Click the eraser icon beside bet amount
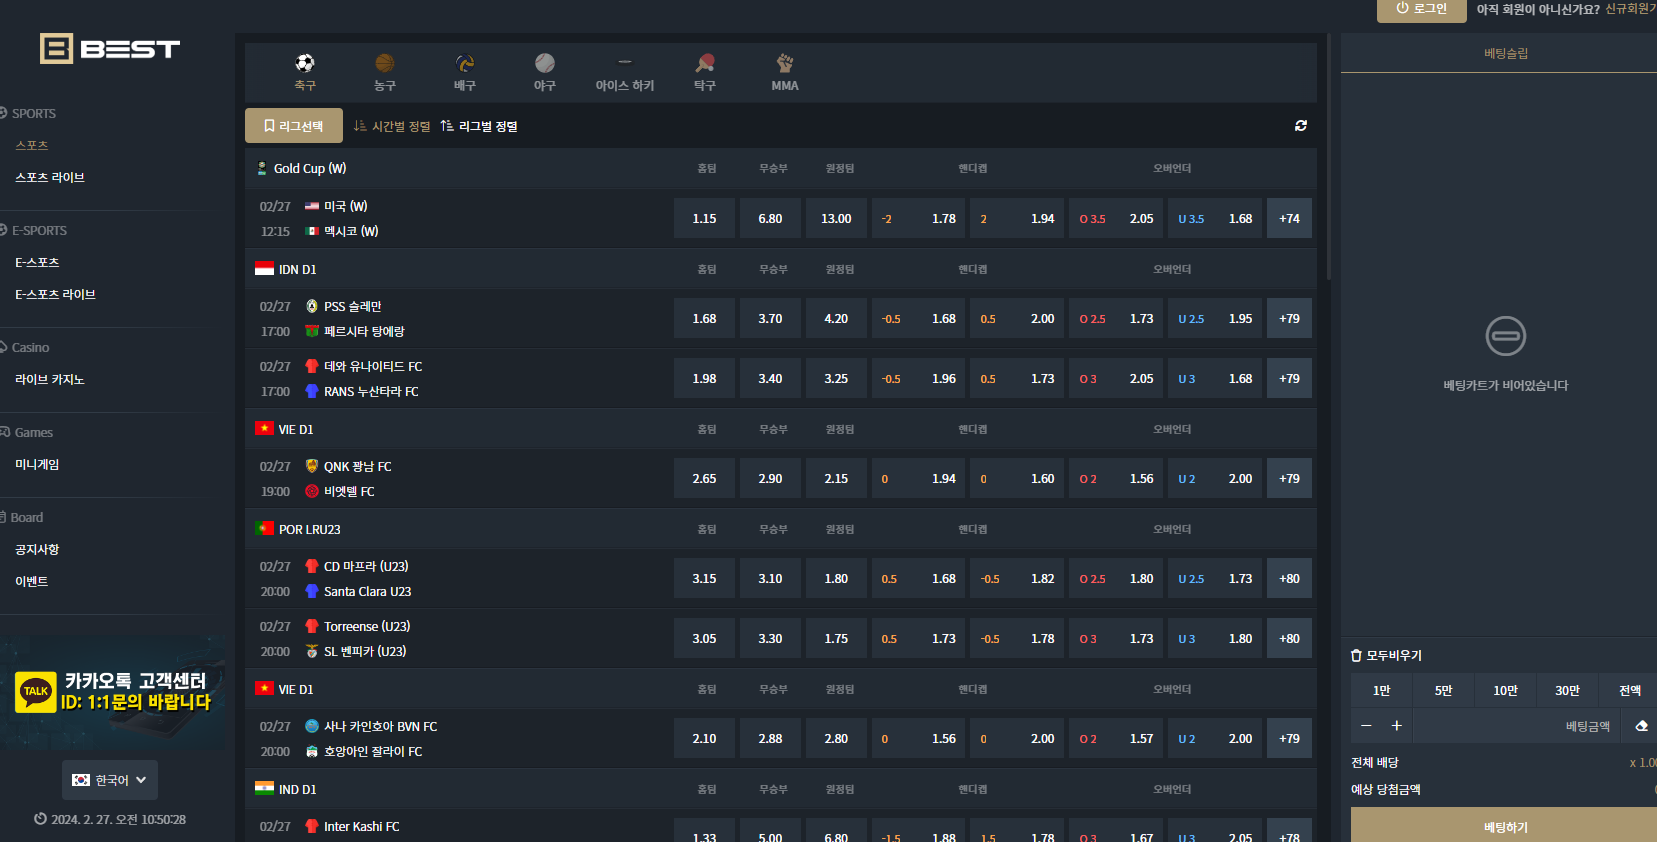Screen dimensions: 1657x842 pyautogui.click(x=1641, y=726)
